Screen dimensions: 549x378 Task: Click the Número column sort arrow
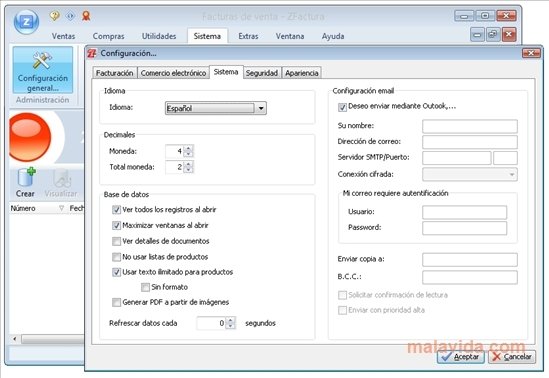(x=62, y=208)
